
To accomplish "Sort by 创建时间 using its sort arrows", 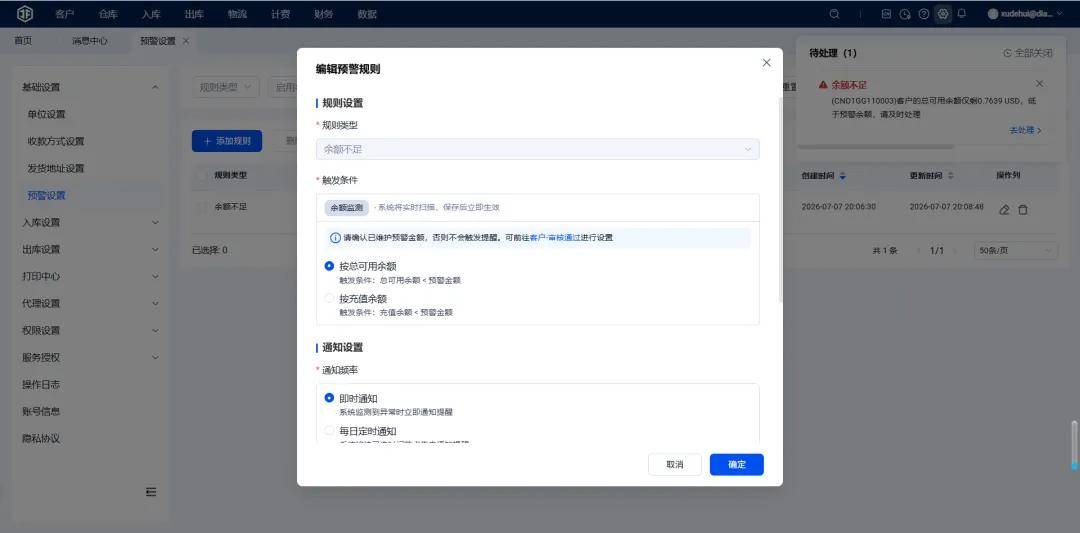I will pyautogui.click(x=842, y=176).
